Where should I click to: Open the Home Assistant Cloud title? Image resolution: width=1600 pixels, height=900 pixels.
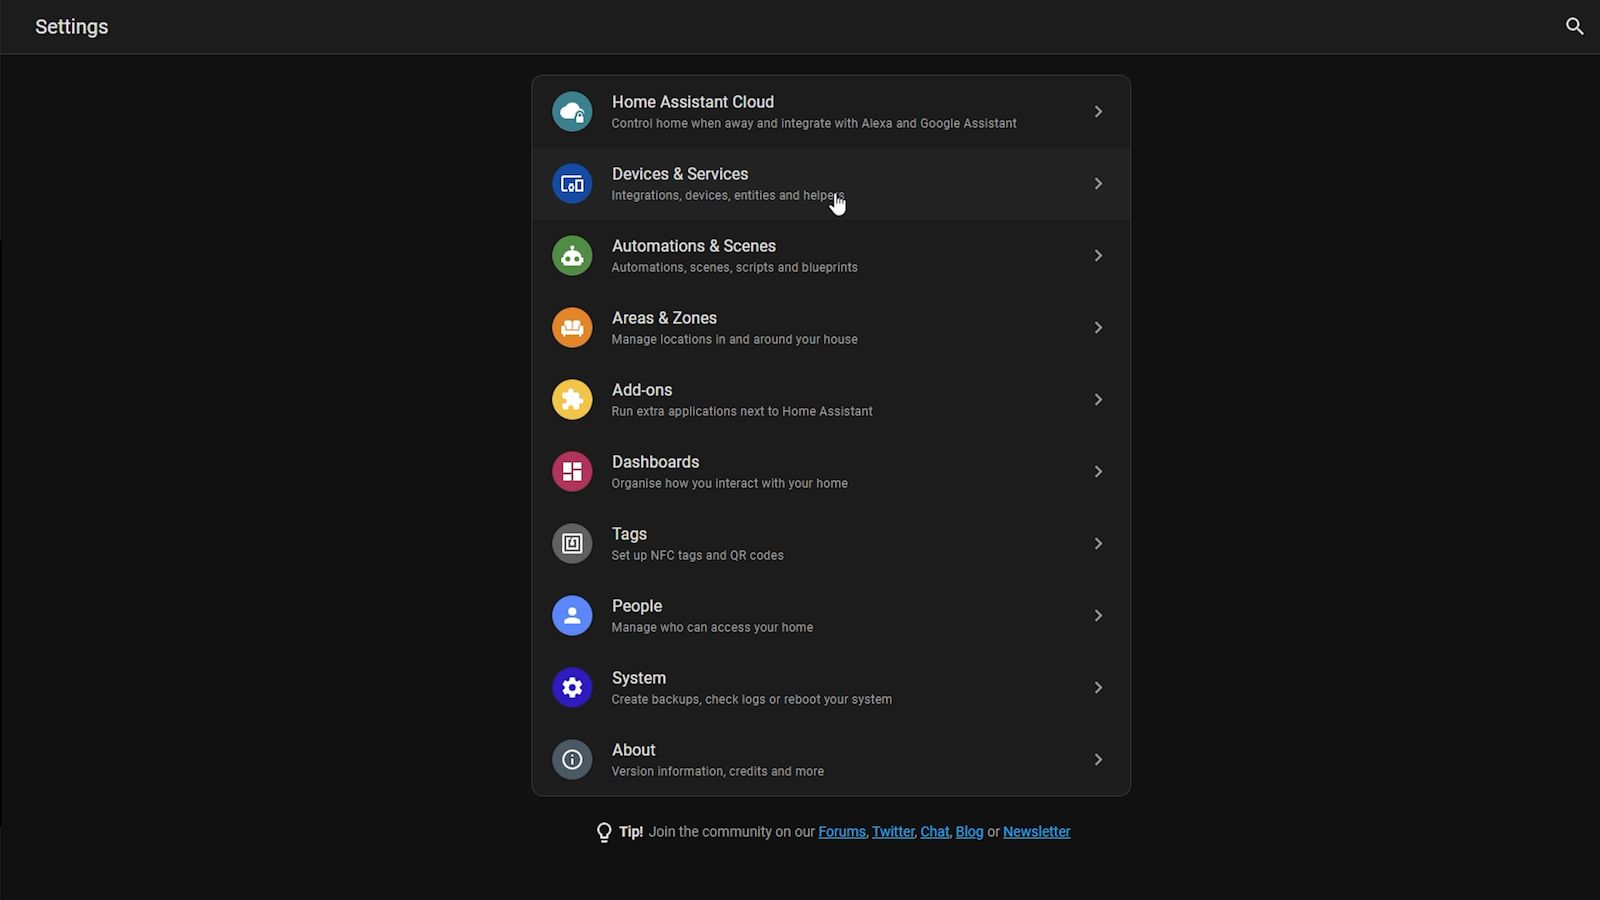[693, 102]
